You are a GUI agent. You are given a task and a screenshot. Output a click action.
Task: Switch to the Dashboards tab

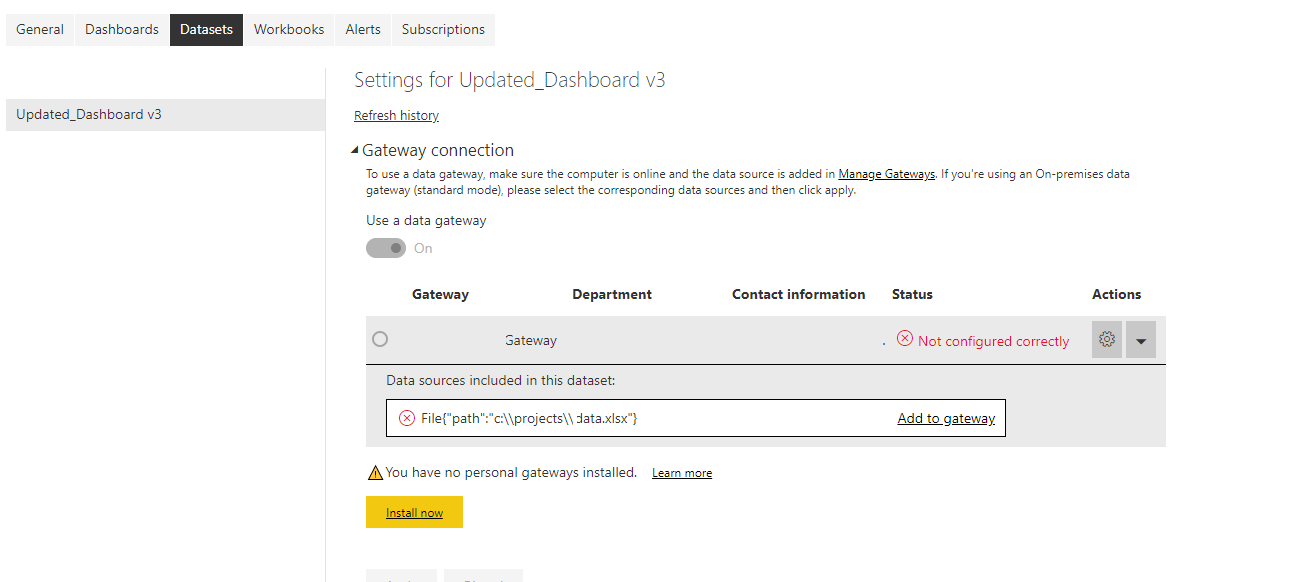(x=122, y=29)
